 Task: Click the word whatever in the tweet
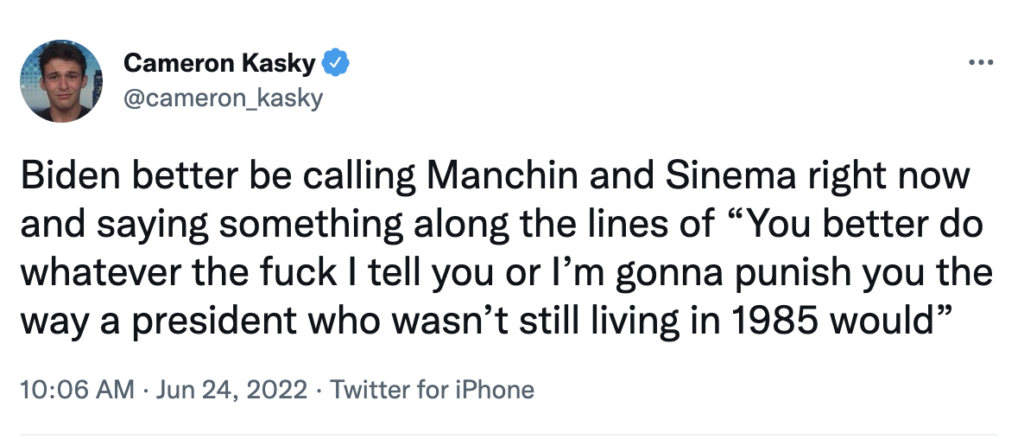point(92,274)
